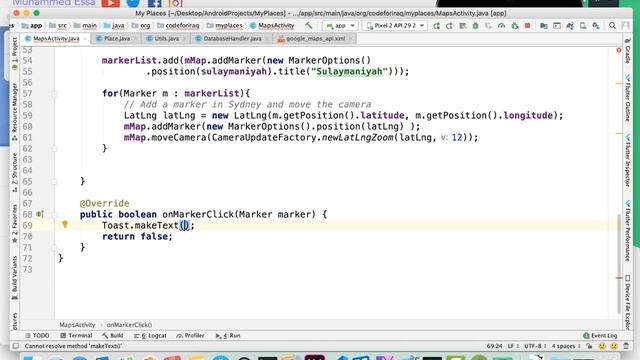Open the Resource Manager side panel

tap(15, 112)
